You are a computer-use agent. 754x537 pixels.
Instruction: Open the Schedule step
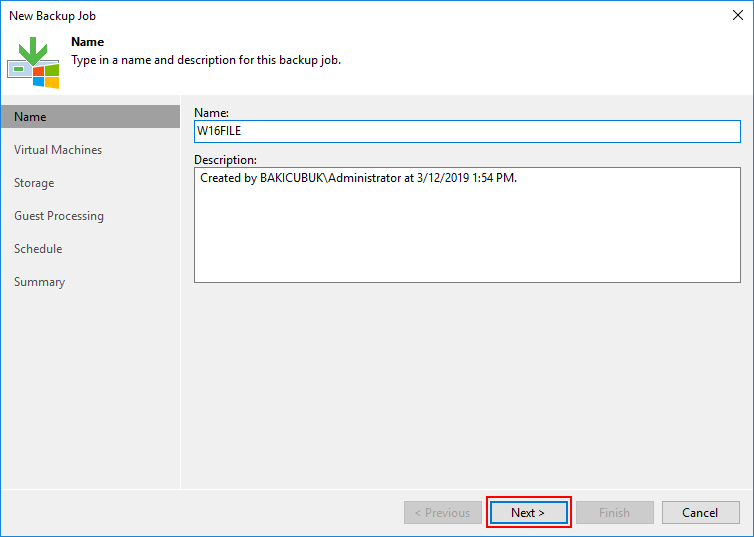point(38,249)
